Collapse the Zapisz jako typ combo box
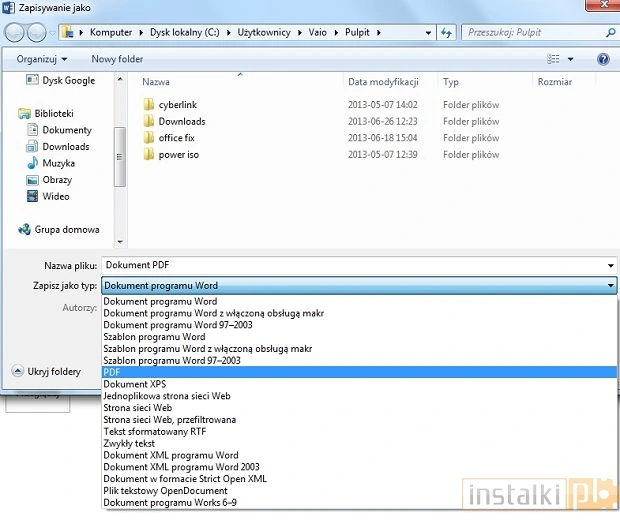 click(610, 286)
